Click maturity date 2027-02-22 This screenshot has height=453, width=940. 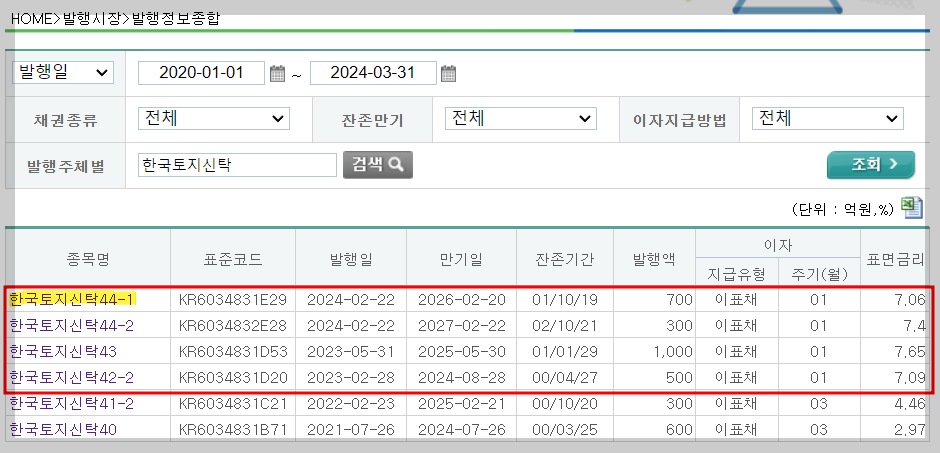tap(462, 325)
